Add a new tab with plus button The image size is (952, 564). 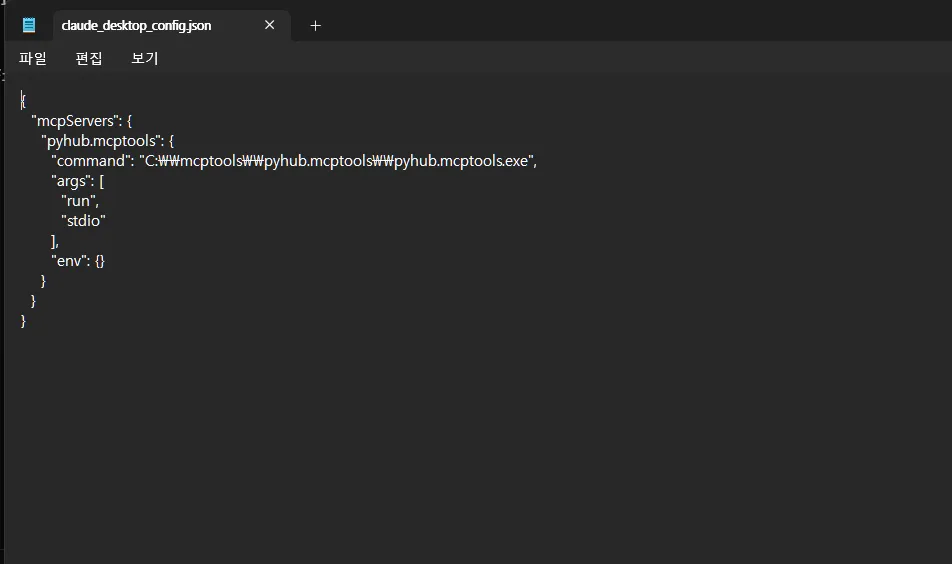click(x=315, y=25)
